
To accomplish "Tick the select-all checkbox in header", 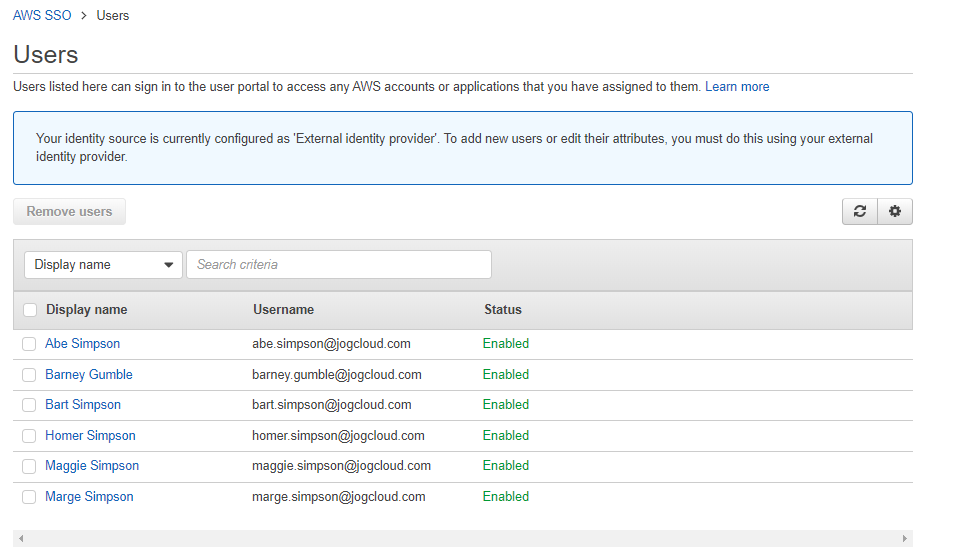I will point(30,310).
